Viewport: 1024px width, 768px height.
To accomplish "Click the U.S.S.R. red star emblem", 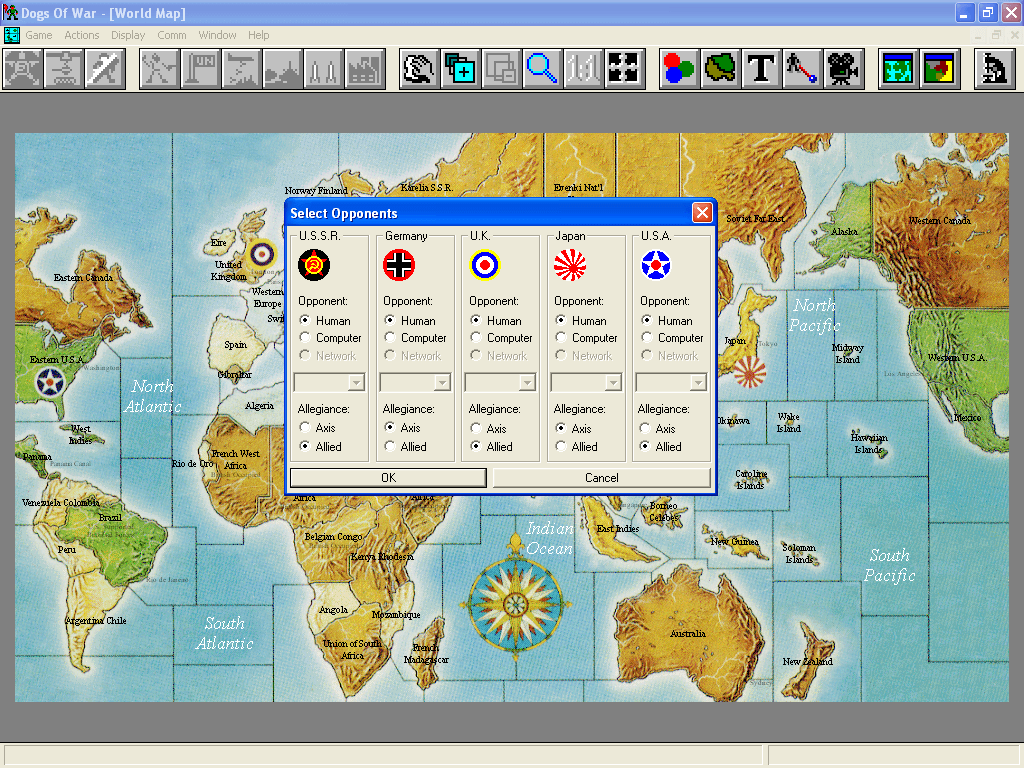I will click(x=314, y=265).
